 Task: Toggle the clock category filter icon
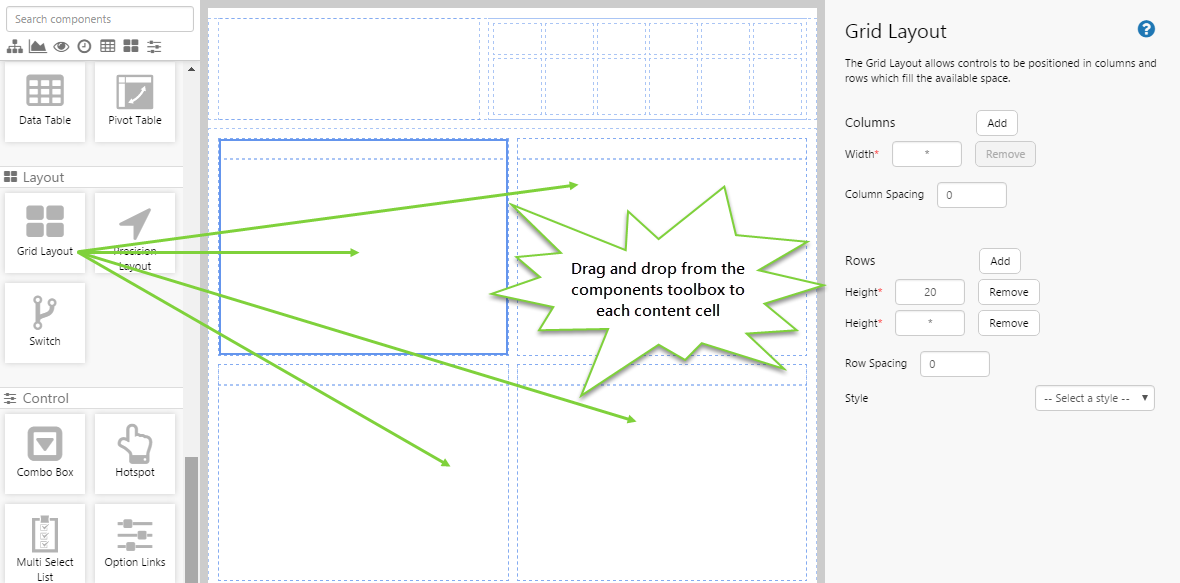coord(84,46)
